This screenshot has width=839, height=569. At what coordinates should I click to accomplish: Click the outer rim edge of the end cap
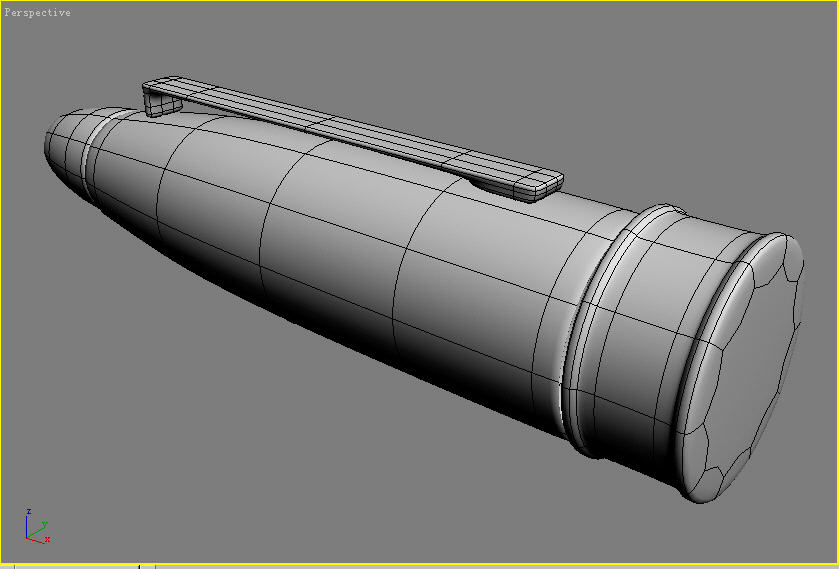[795, 300]
